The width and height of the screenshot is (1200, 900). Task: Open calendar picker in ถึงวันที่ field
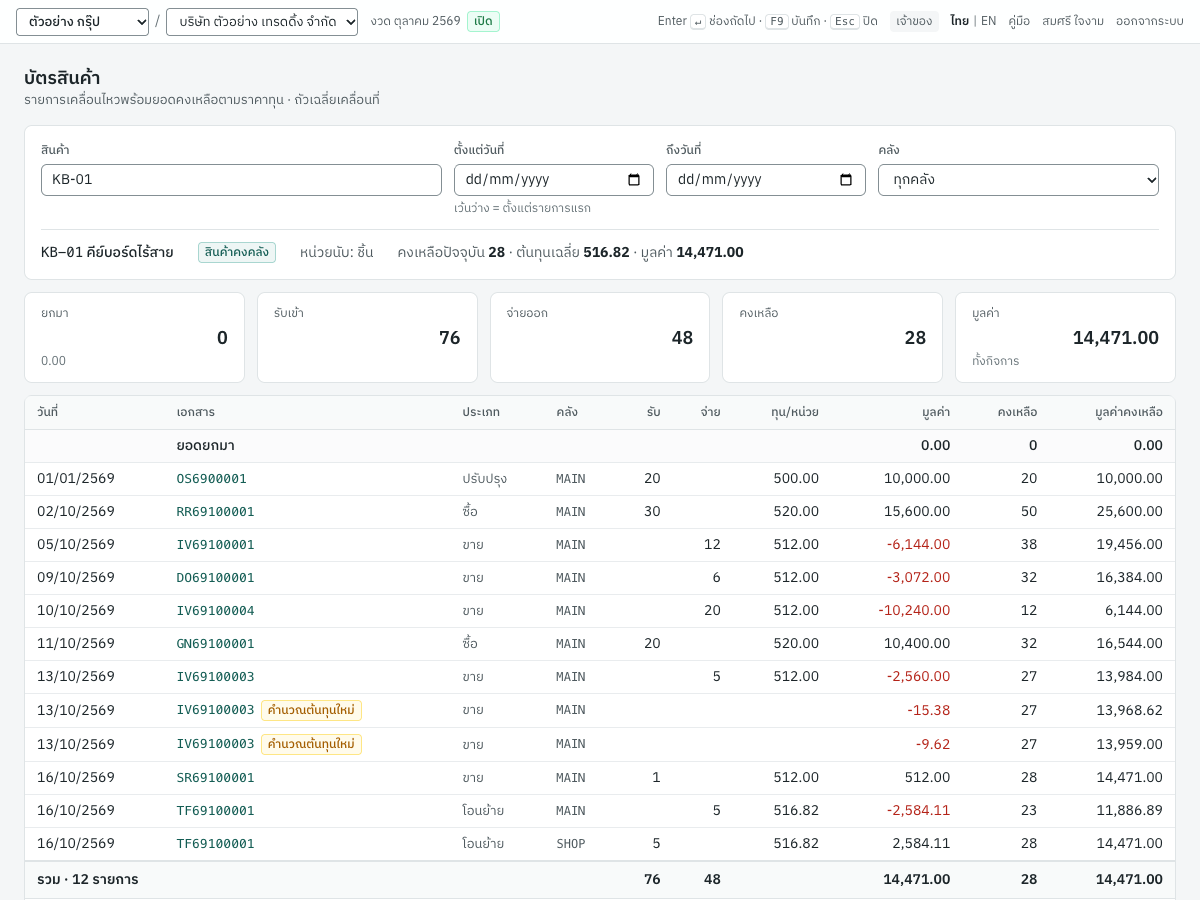[846, 180]
